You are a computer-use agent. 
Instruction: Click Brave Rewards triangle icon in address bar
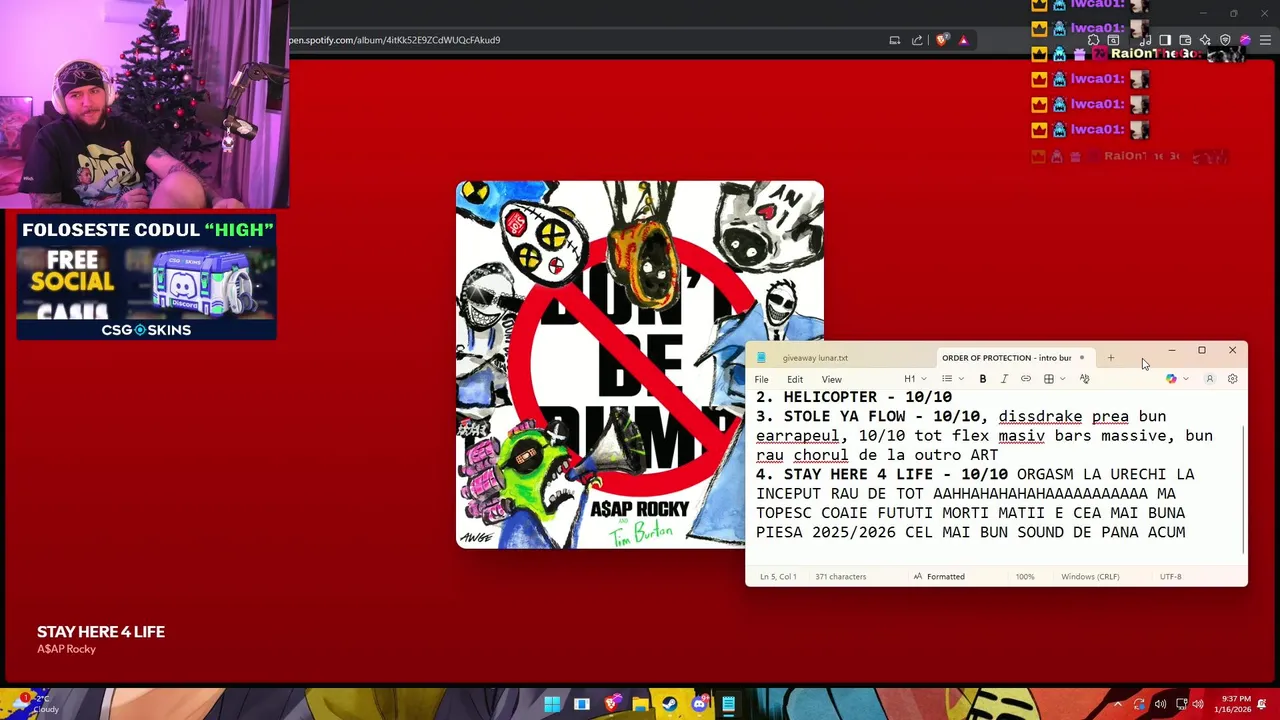(963, 40)
